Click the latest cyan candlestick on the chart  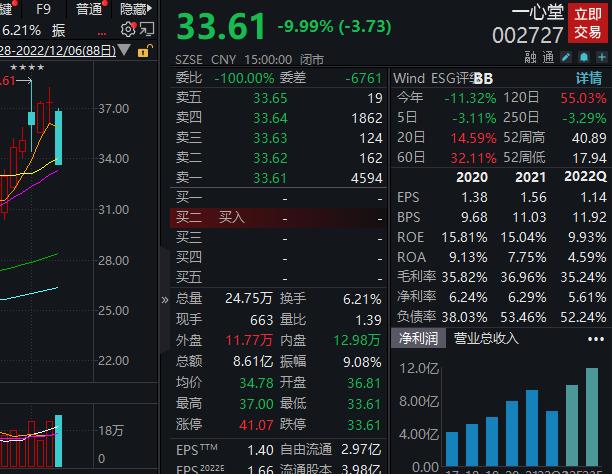click(59, 137)
